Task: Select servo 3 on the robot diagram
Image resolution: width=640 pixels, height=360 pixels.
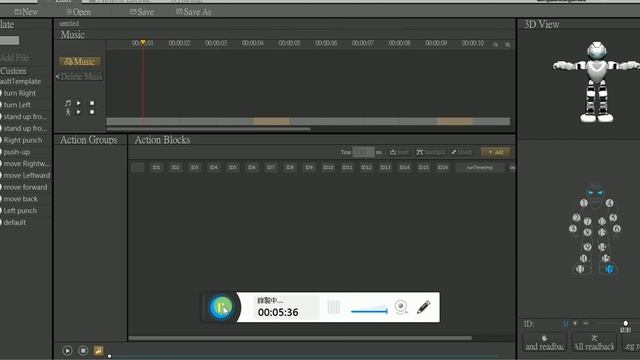Action: [573, 229]
